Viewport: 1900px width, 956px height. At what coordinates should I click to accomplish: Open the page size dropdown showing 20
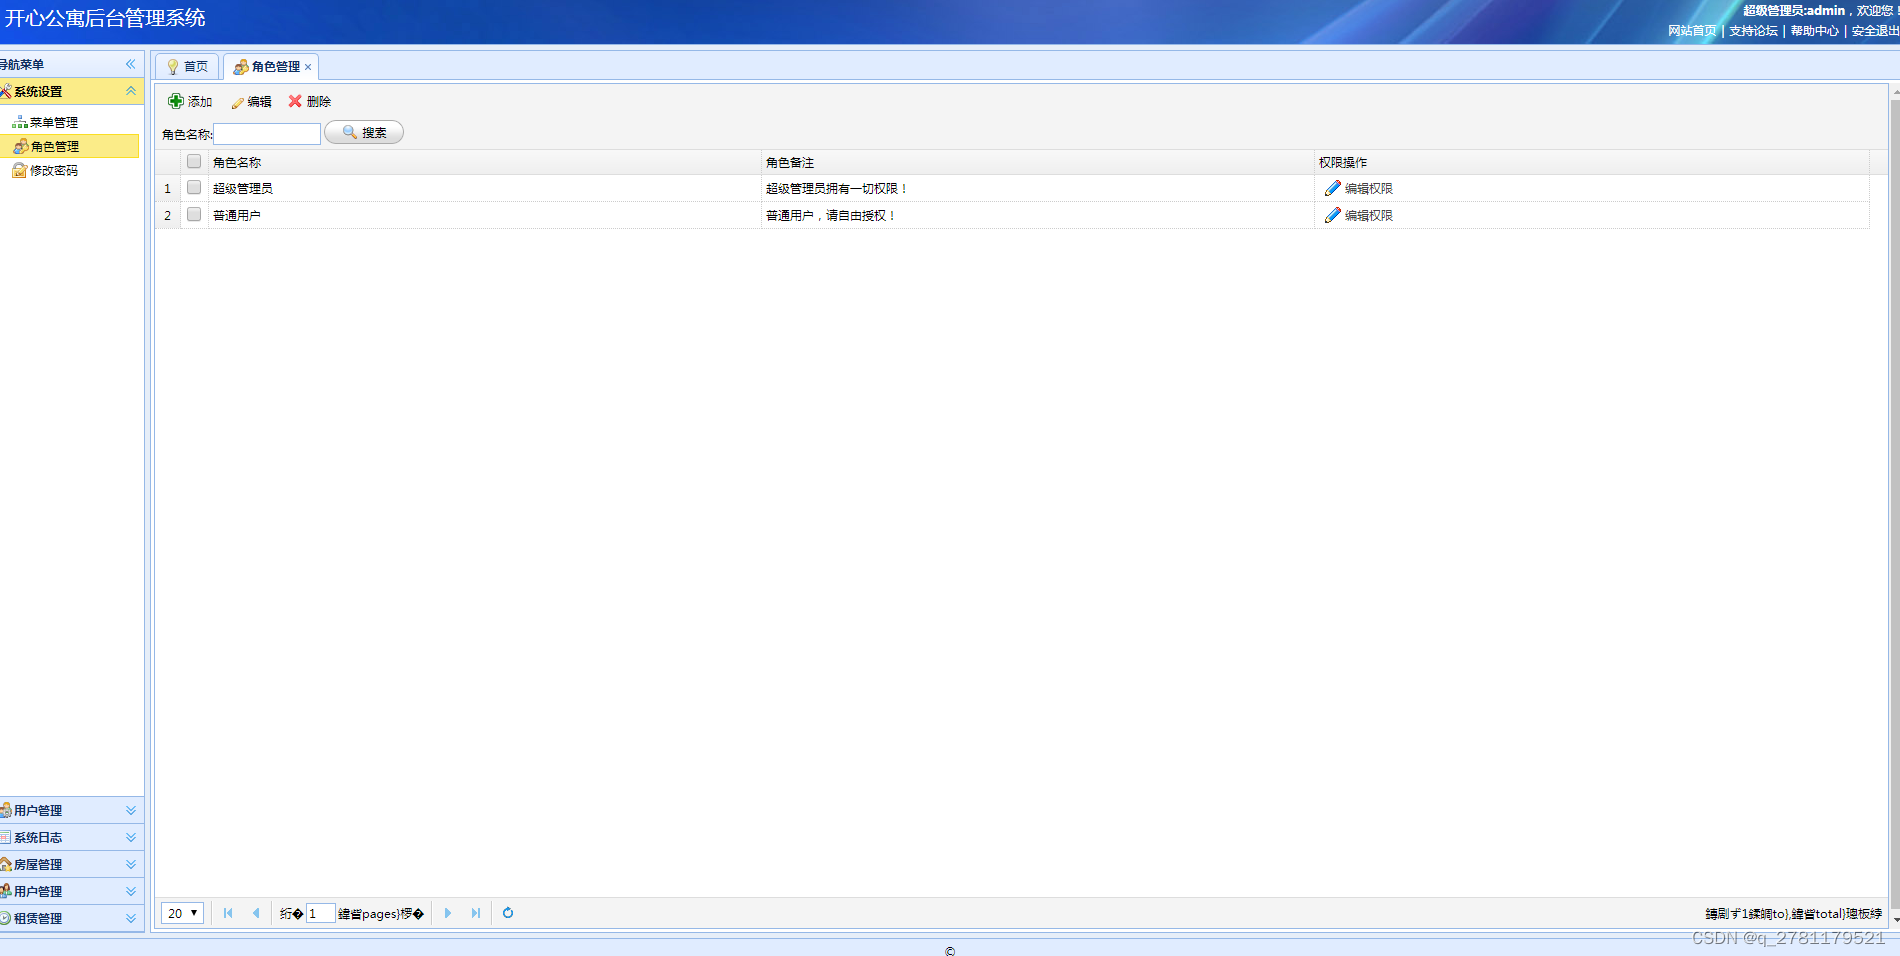coord(182,913)
